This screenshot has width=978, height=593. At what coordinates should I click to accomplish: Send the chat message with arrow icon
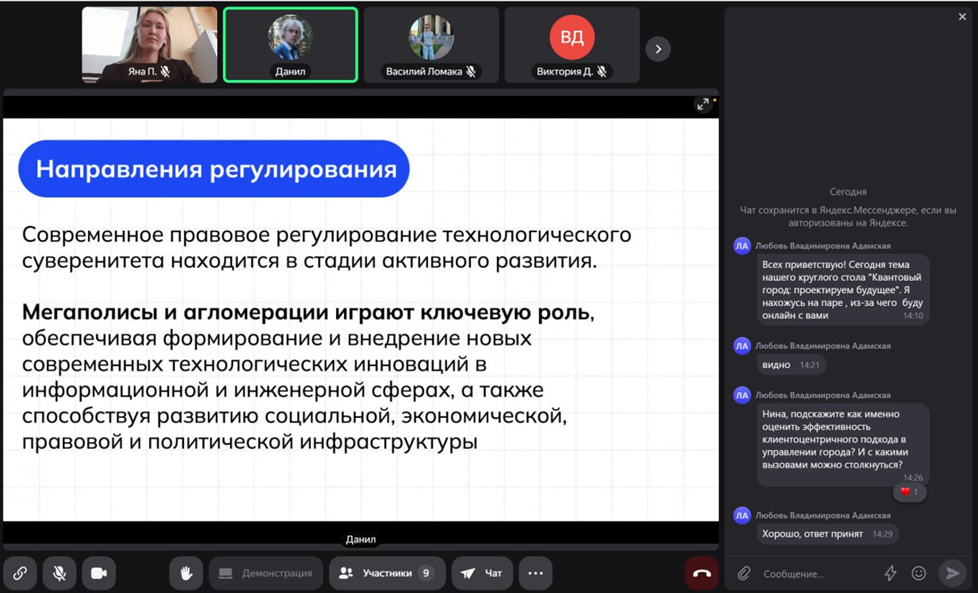(x=953, y=573)
